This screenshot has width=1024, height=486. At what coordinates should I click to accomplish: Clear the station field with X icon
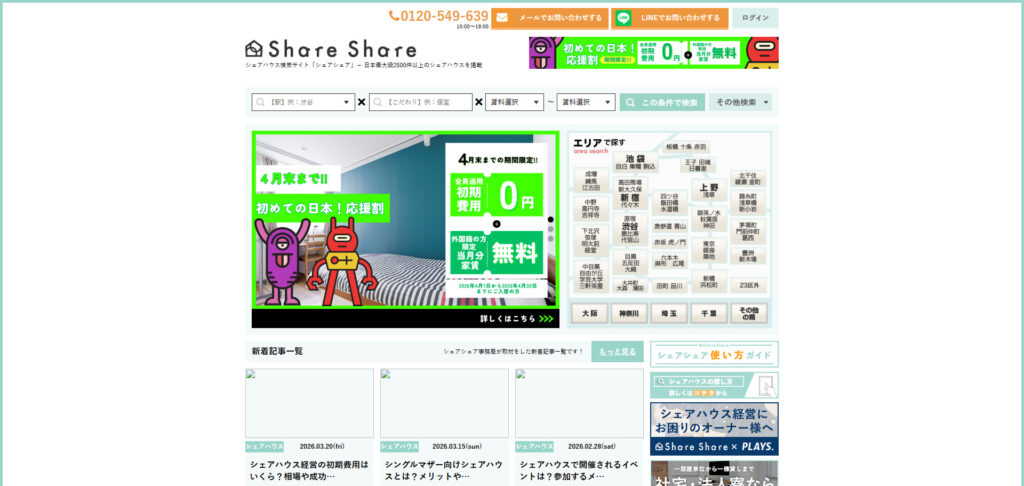[361, 102]
